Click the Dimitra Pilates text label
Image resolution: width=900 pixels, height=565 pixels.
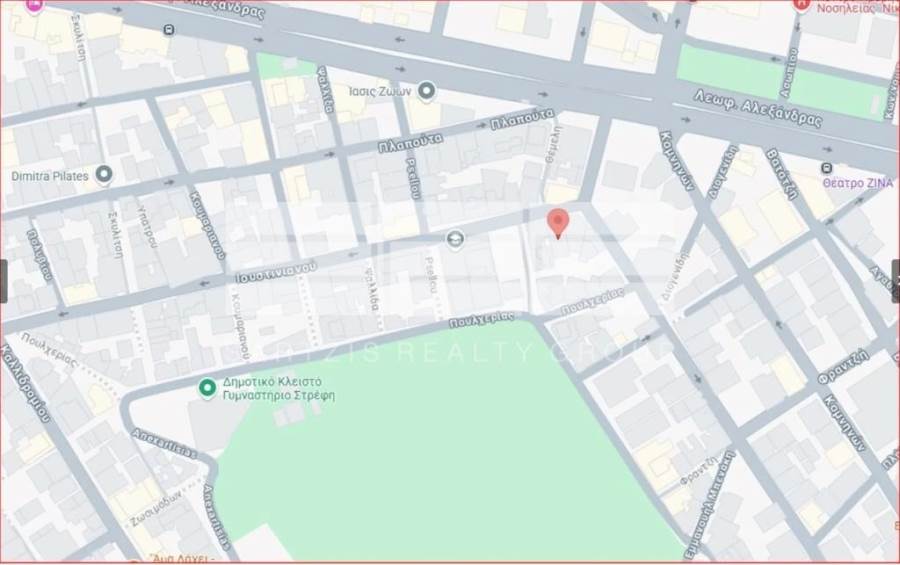50,176
